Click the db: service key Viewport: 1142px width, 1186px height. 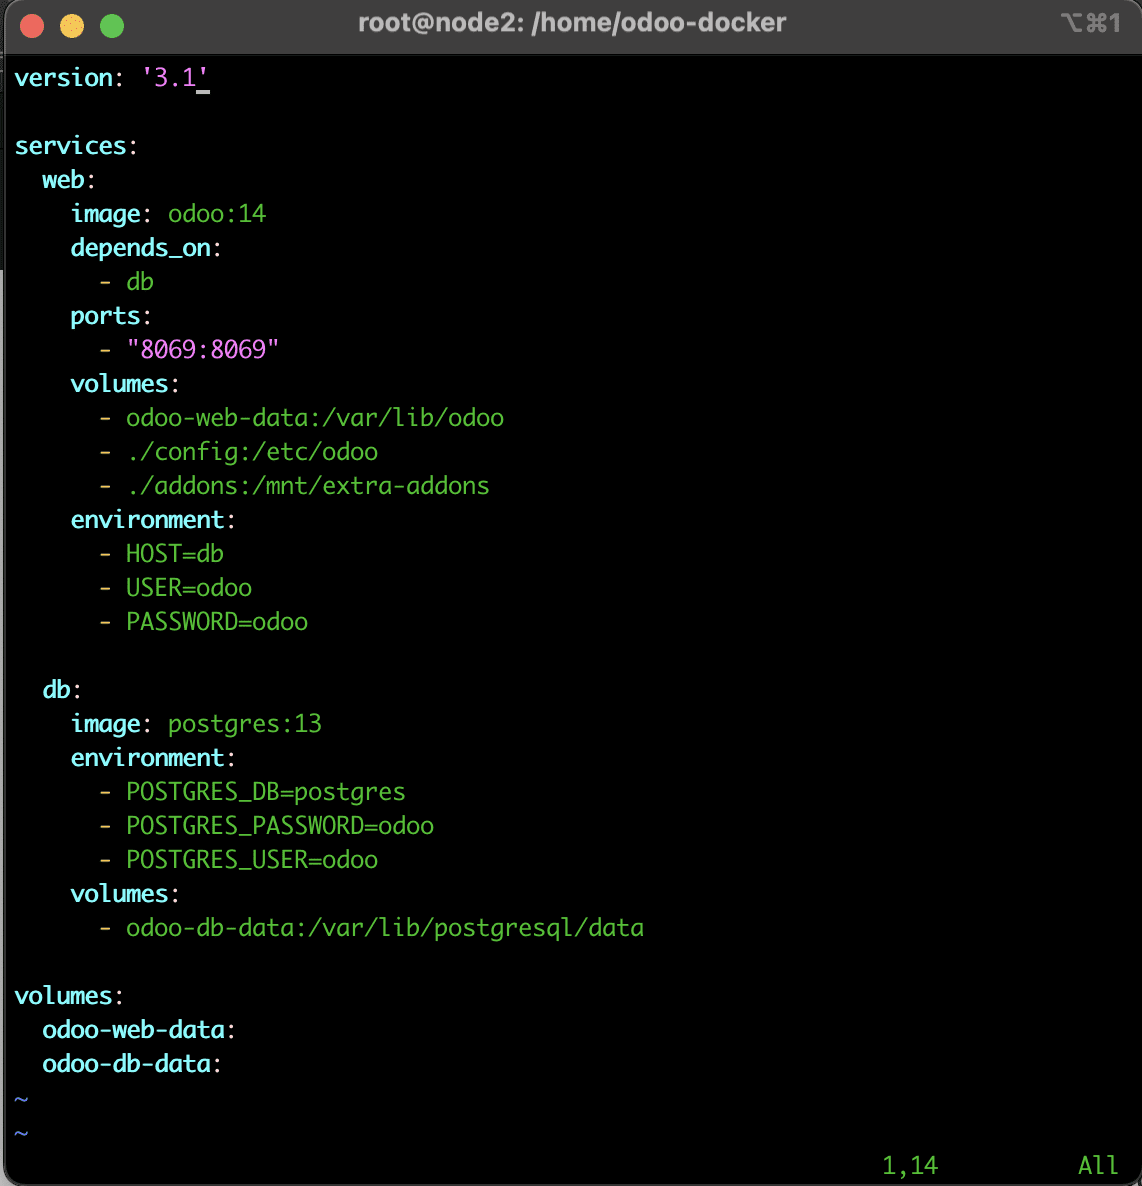pyautogui.click(x=57, y=689)
